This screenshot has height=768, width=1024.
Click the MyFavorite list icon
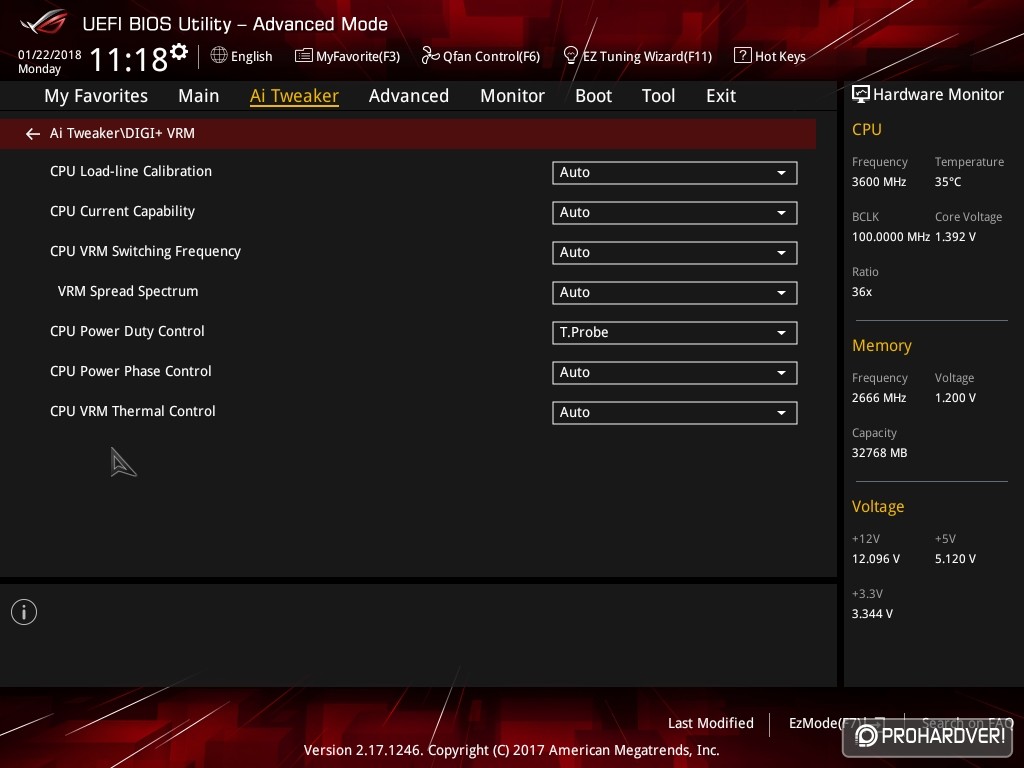[x=304, y=56]
